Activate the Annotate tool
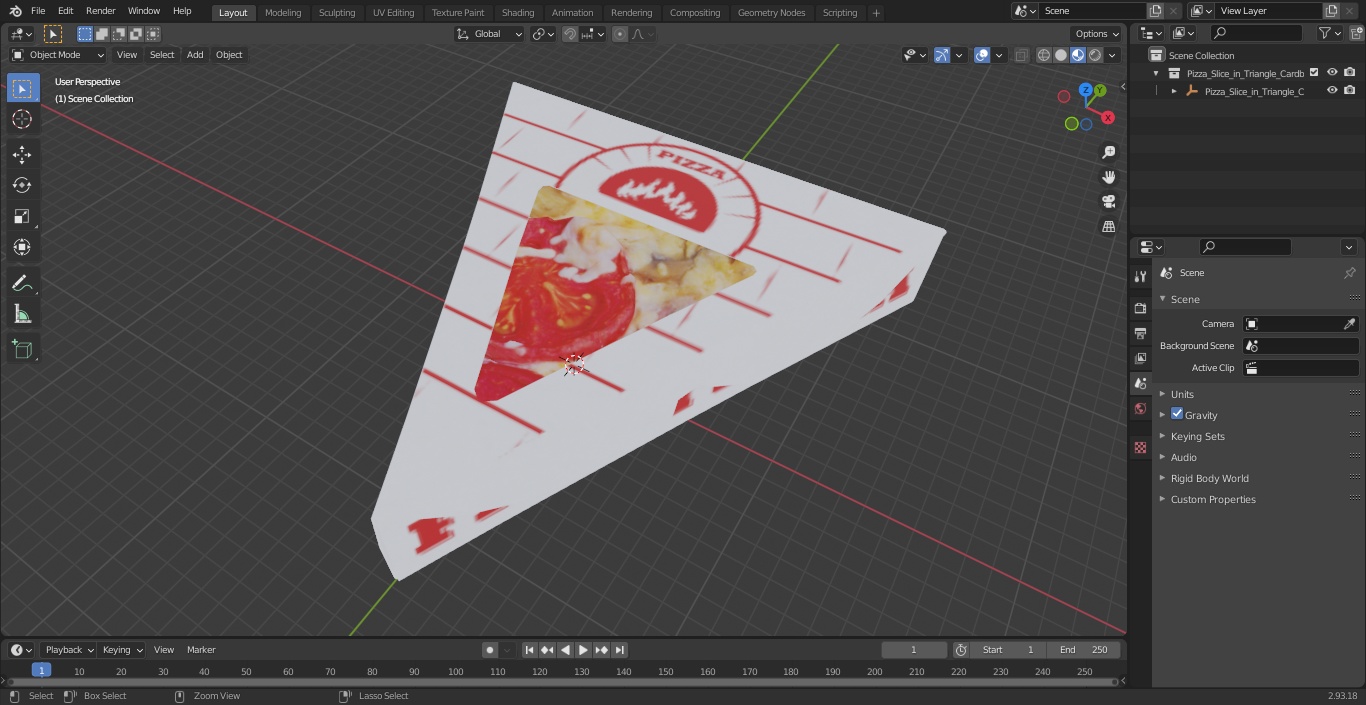This screenshot has height=705, width=1366. tap(22, 284)
